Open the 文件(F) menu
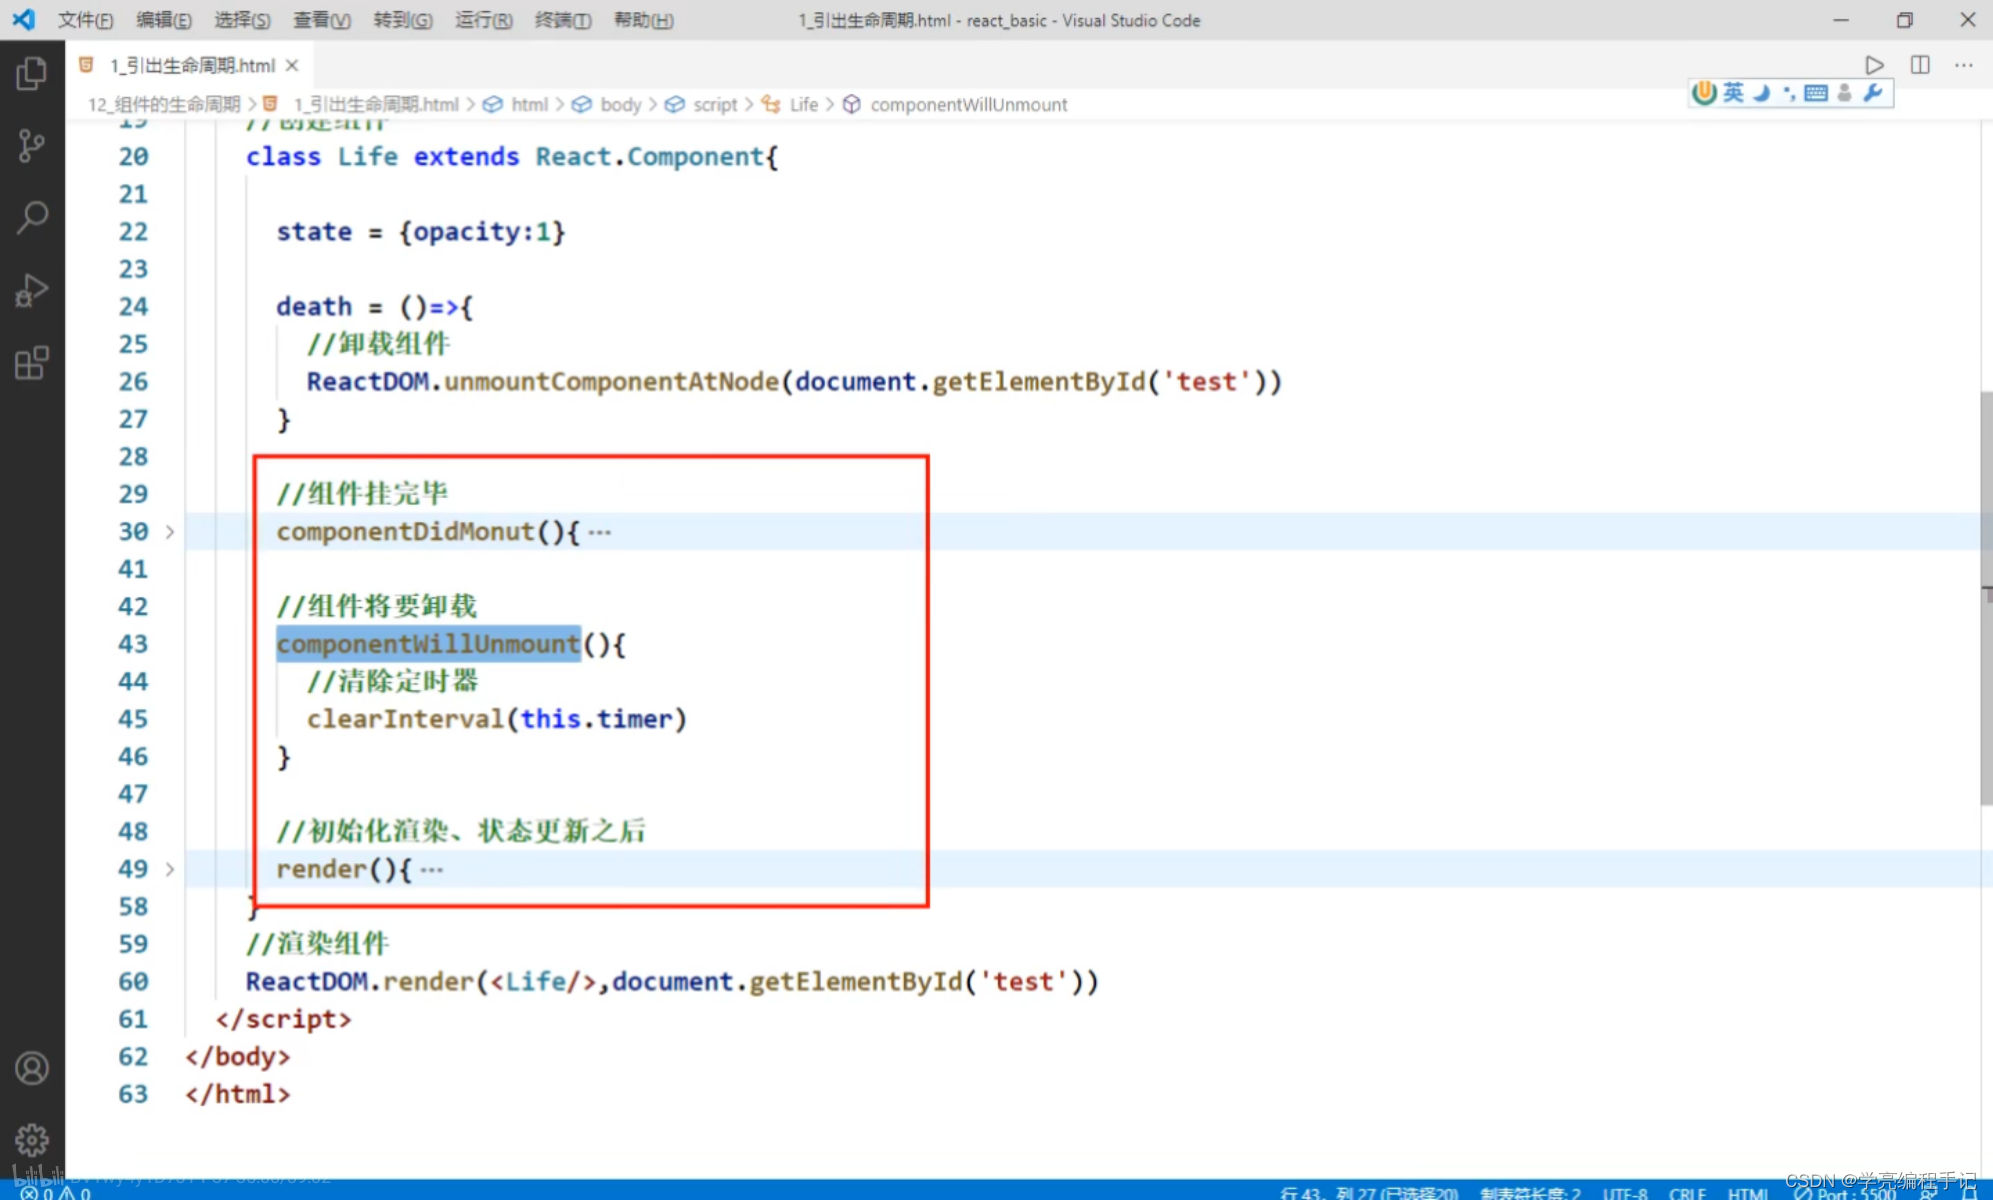 85,20
